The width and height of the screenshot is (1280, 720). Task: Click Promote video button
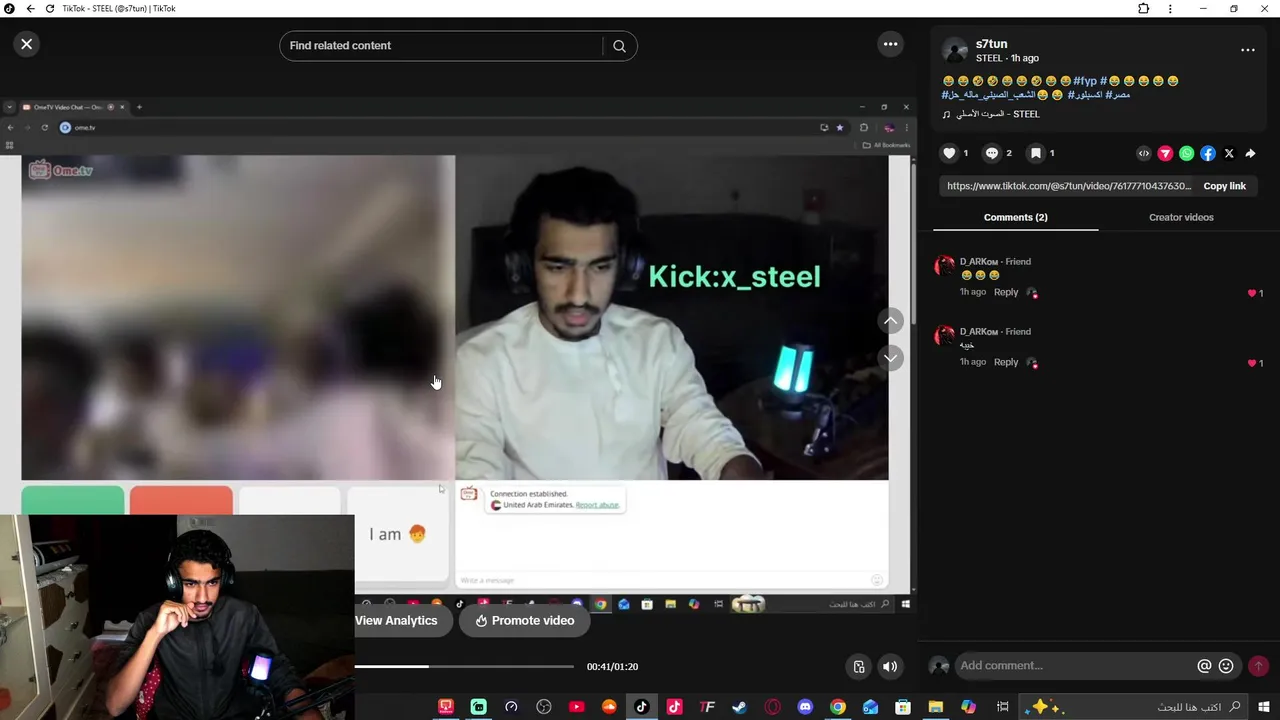(x=524, y=620)
